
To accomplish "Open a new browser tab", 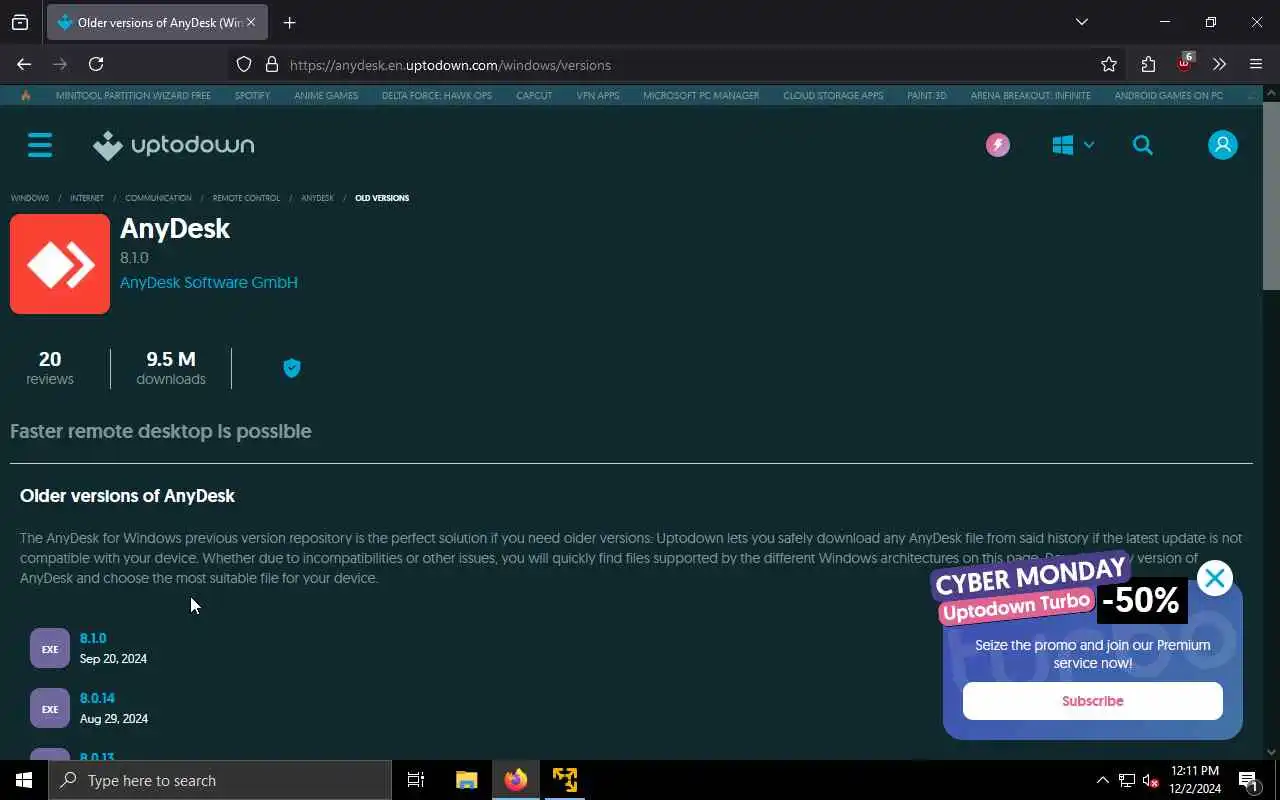I will tap(289, 22).
